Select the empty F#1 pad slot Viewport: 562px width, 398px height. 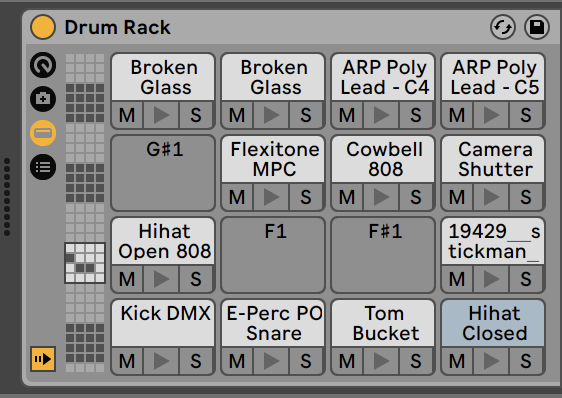[x=383, y=255]
